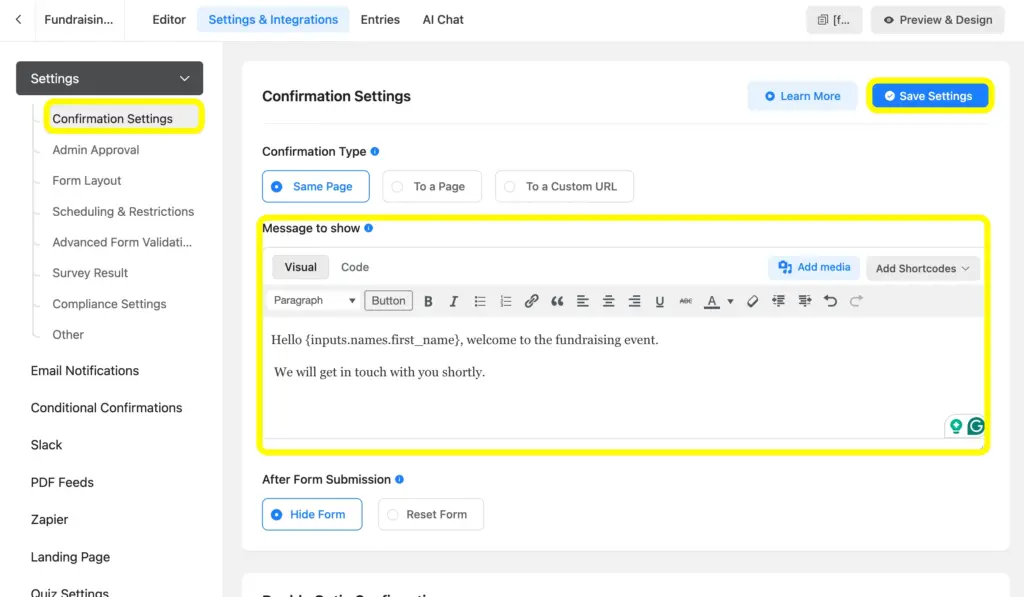Go back using the left arrow
1024x597 pixels.
[x=18, y=20]
